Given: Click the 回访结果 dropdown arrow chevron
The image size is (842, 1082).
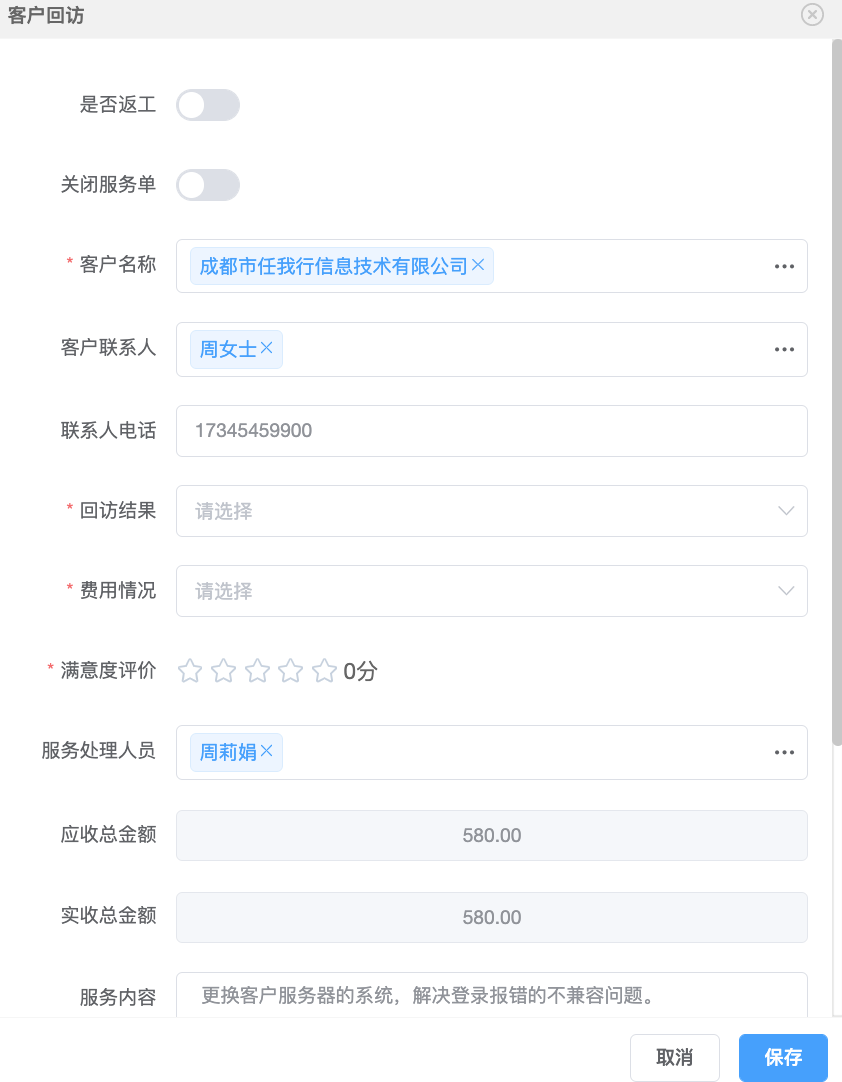Looking at the screenshot, I should (x=786, y=511).
